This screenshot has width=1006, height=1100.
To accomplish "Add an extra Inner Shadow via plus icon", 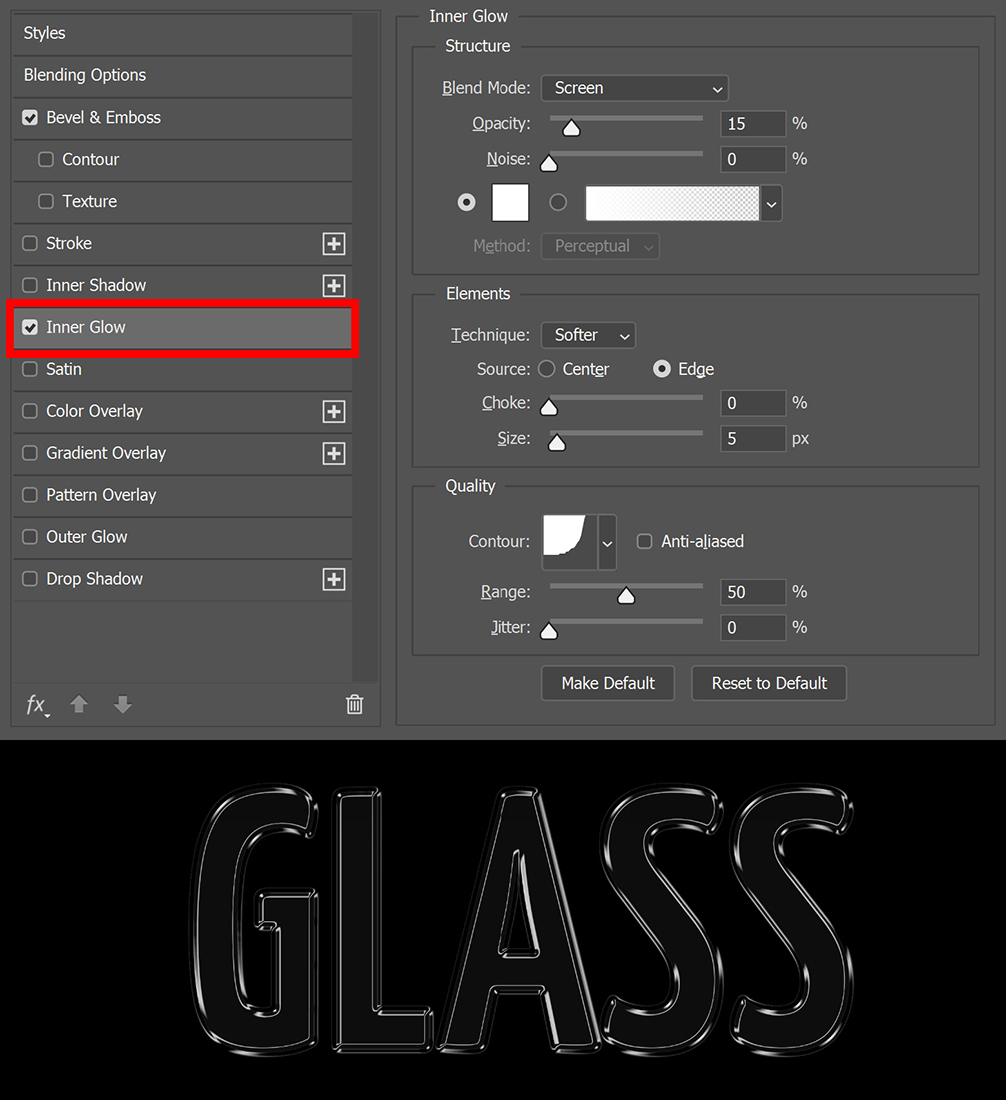I will (x=334, y=285).
